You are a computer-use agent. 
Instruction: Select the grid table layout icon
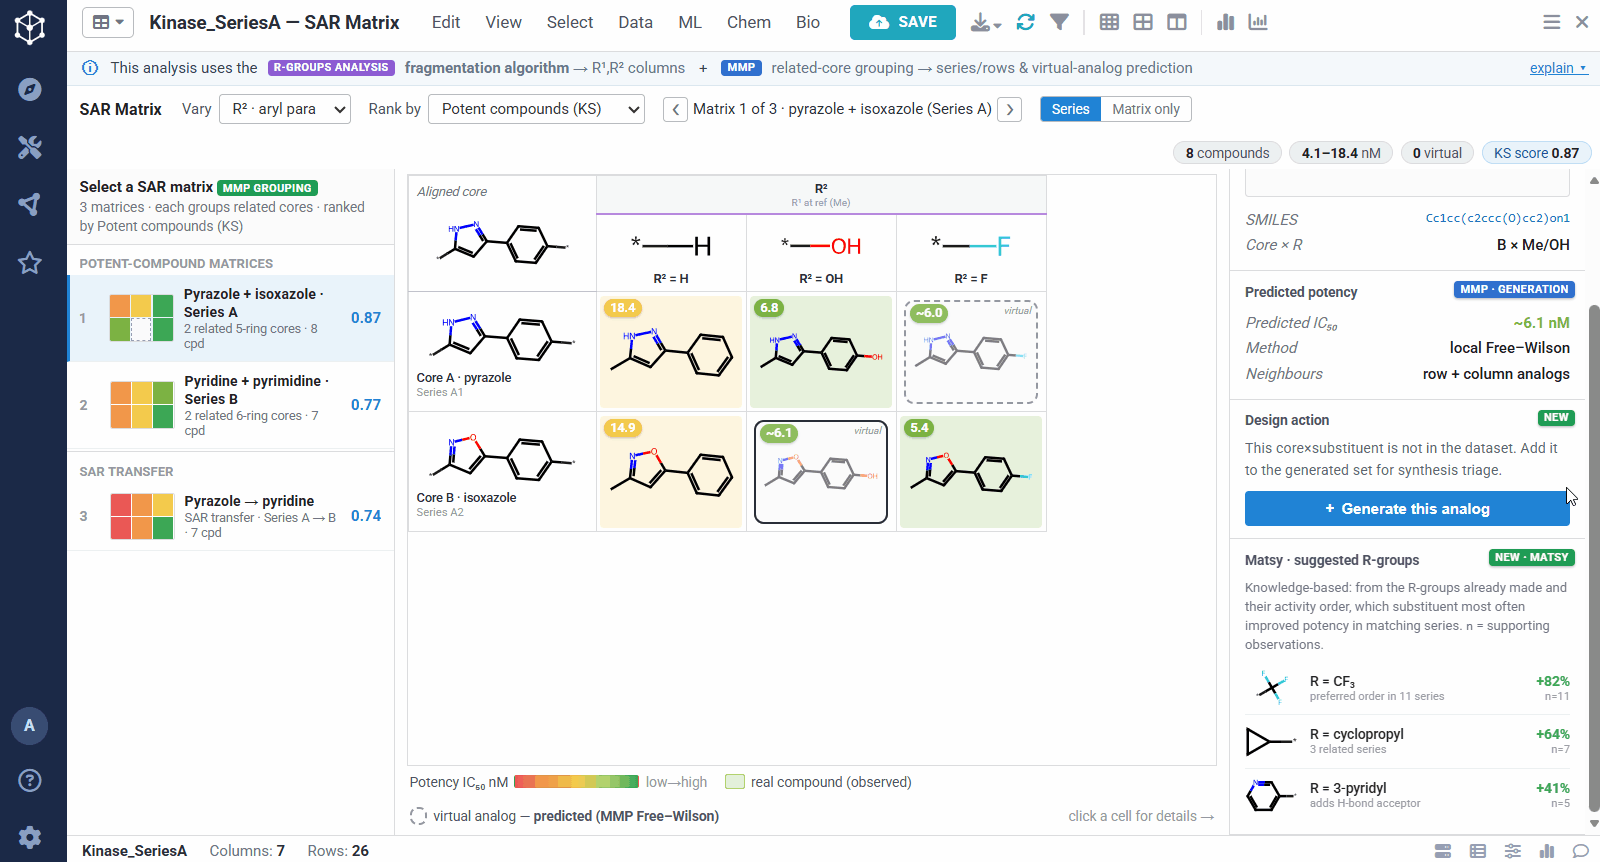pyautogui.click(x=1109, y=22)
